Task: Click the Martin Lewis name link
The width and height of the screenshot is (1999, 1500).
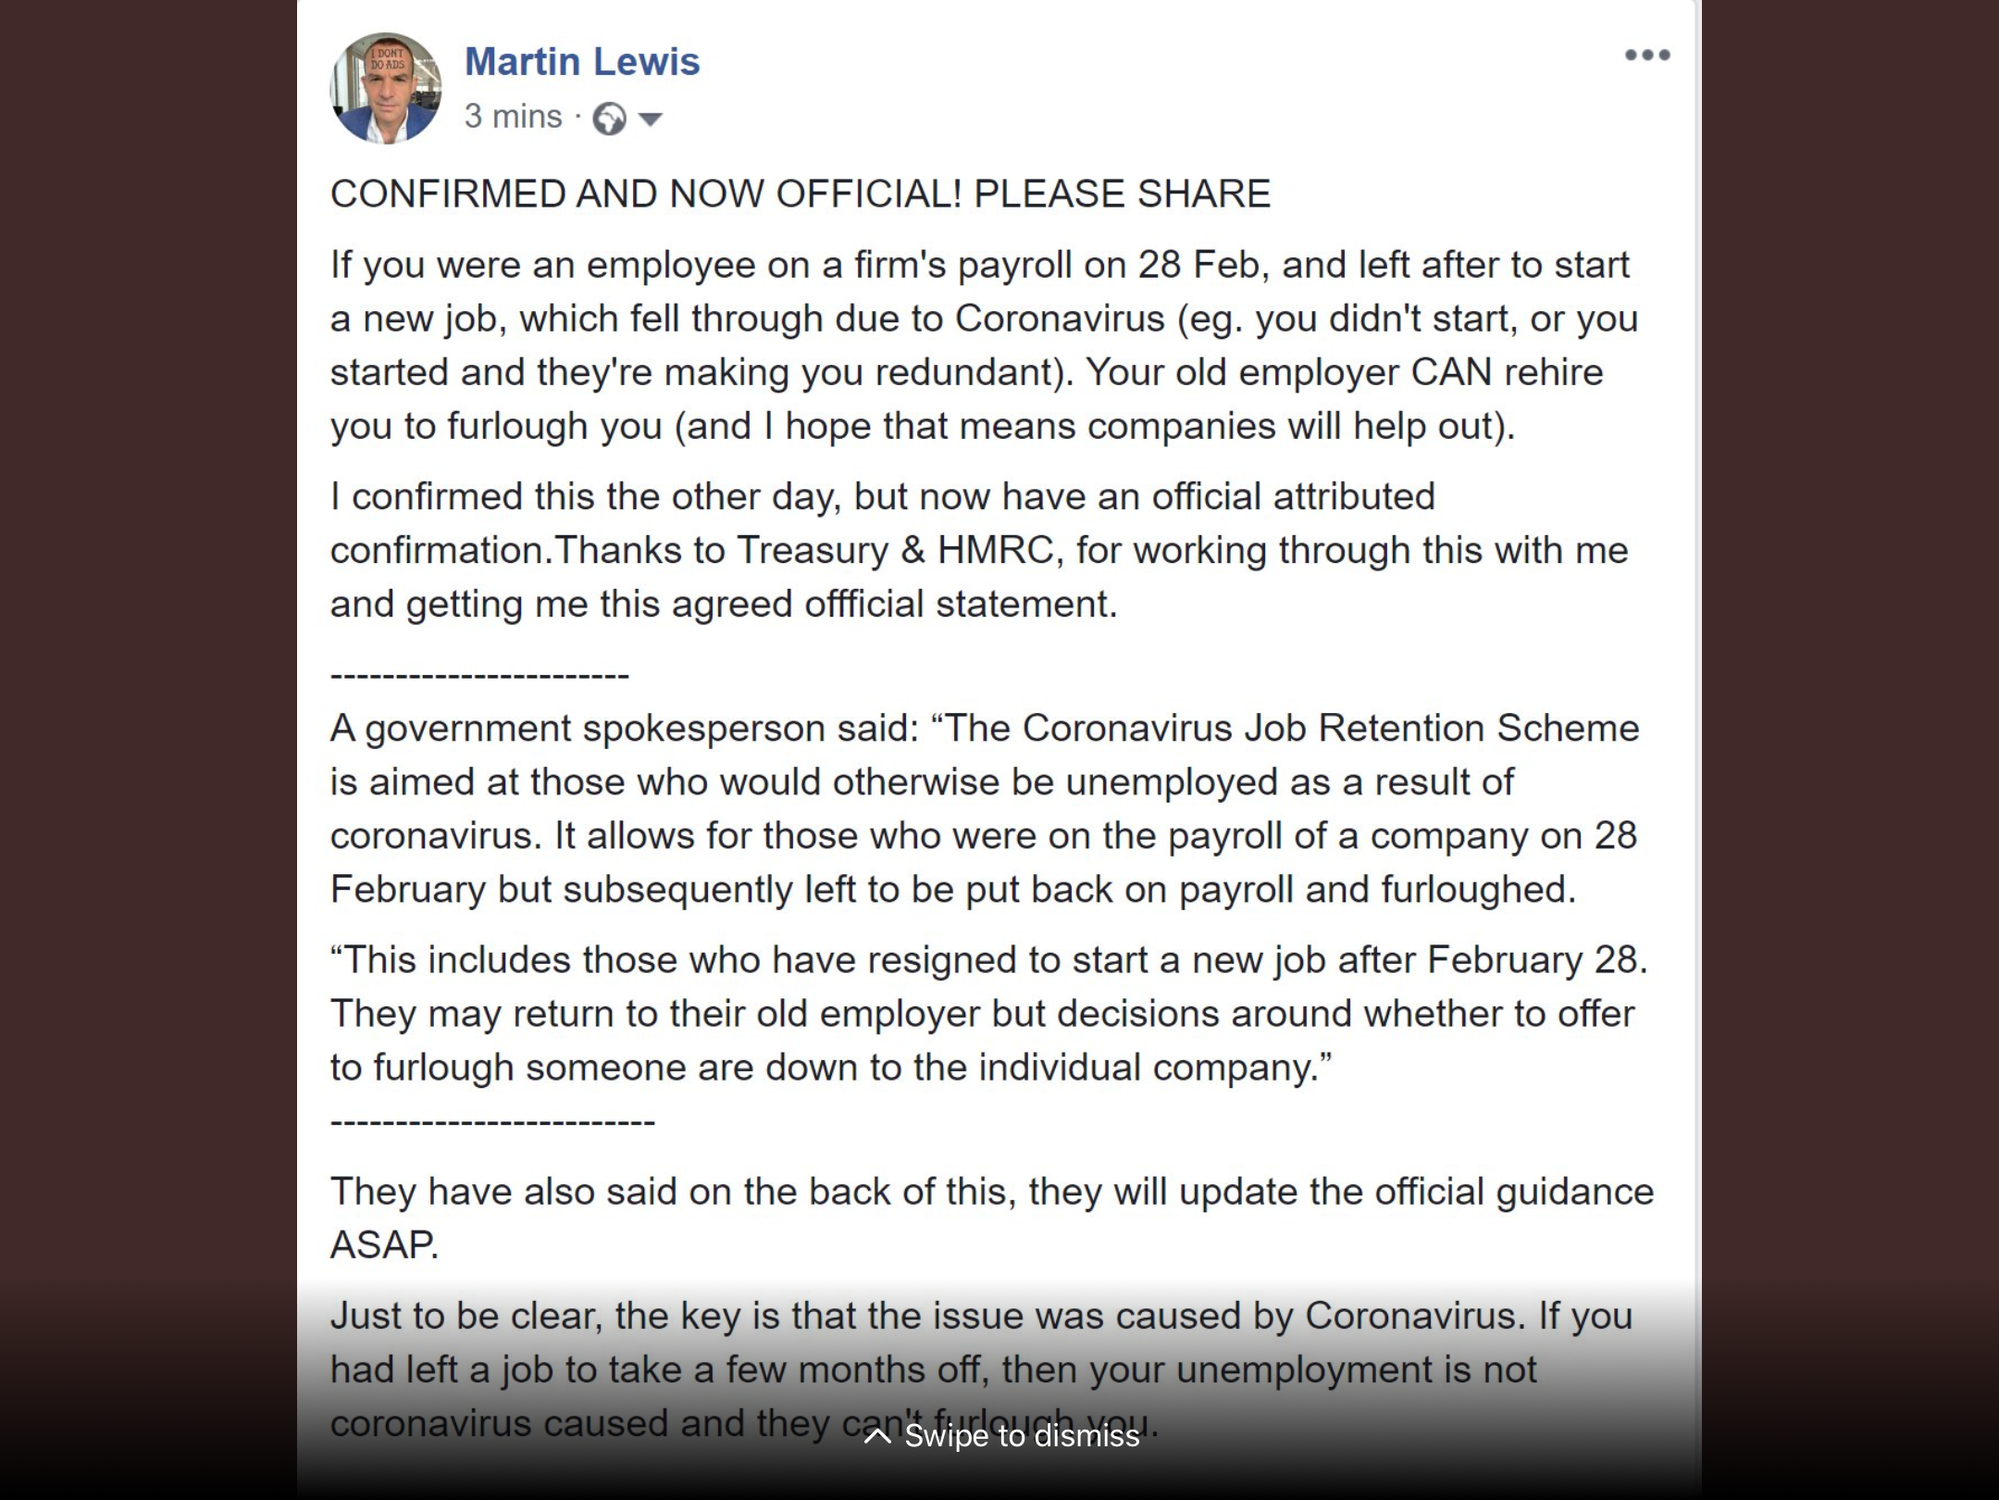Action: (582, 62)
